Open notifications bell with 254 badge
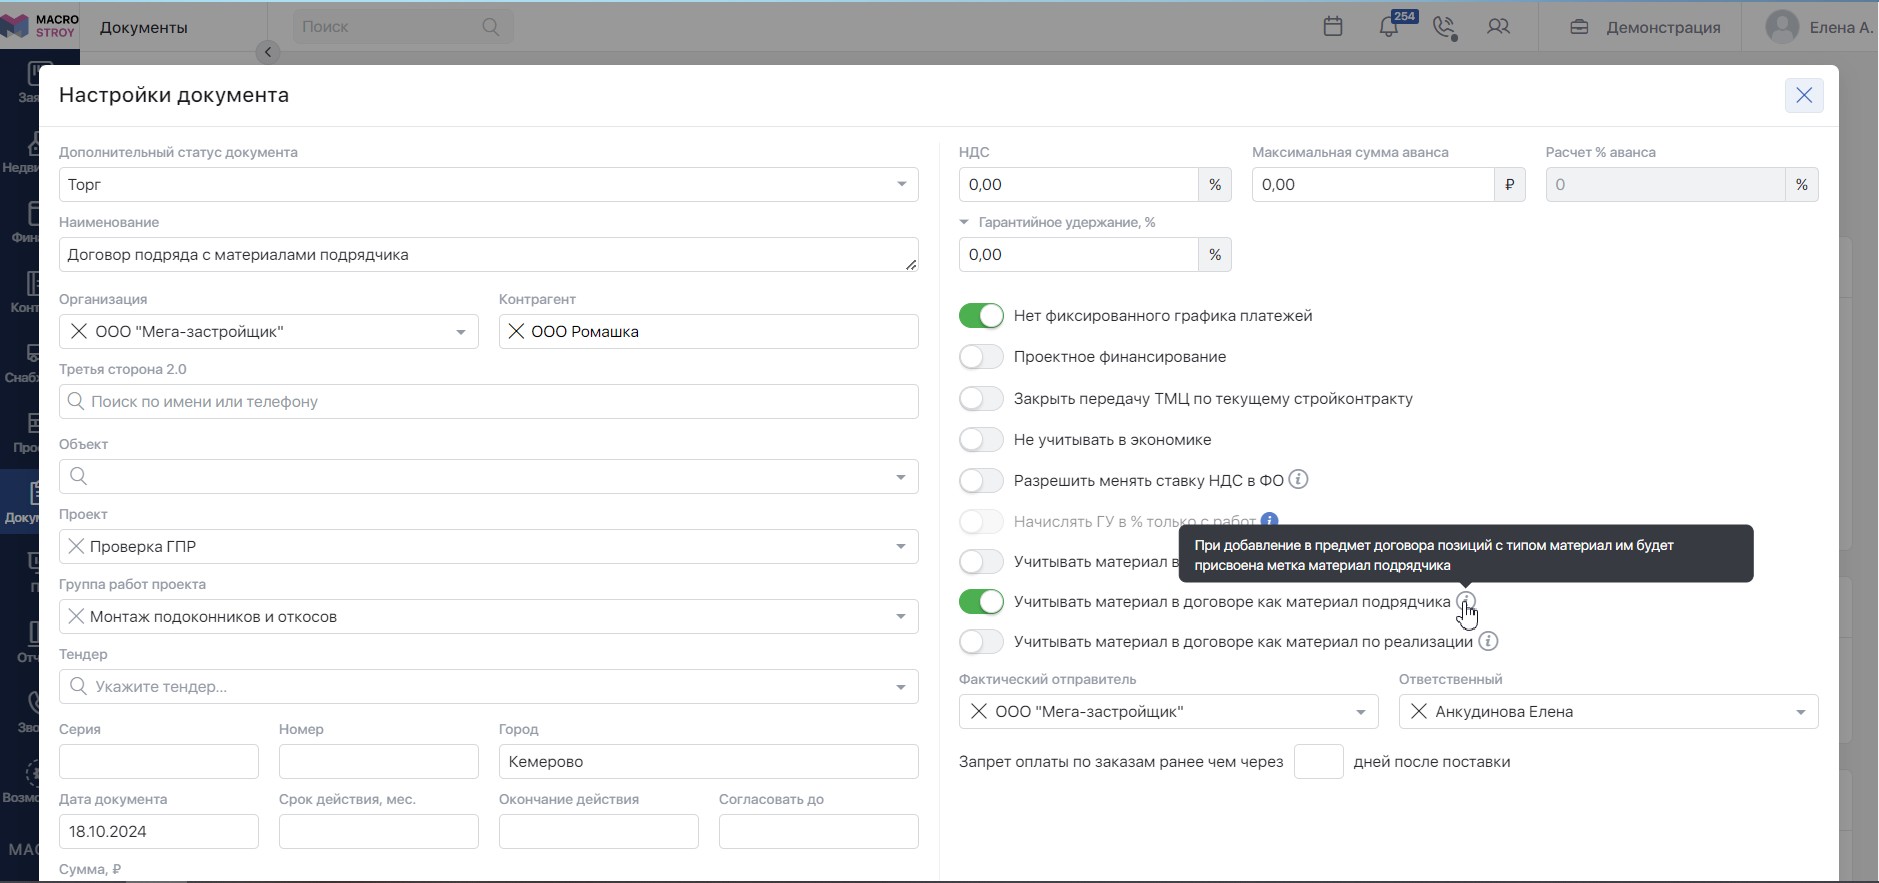 (1390, 27)
